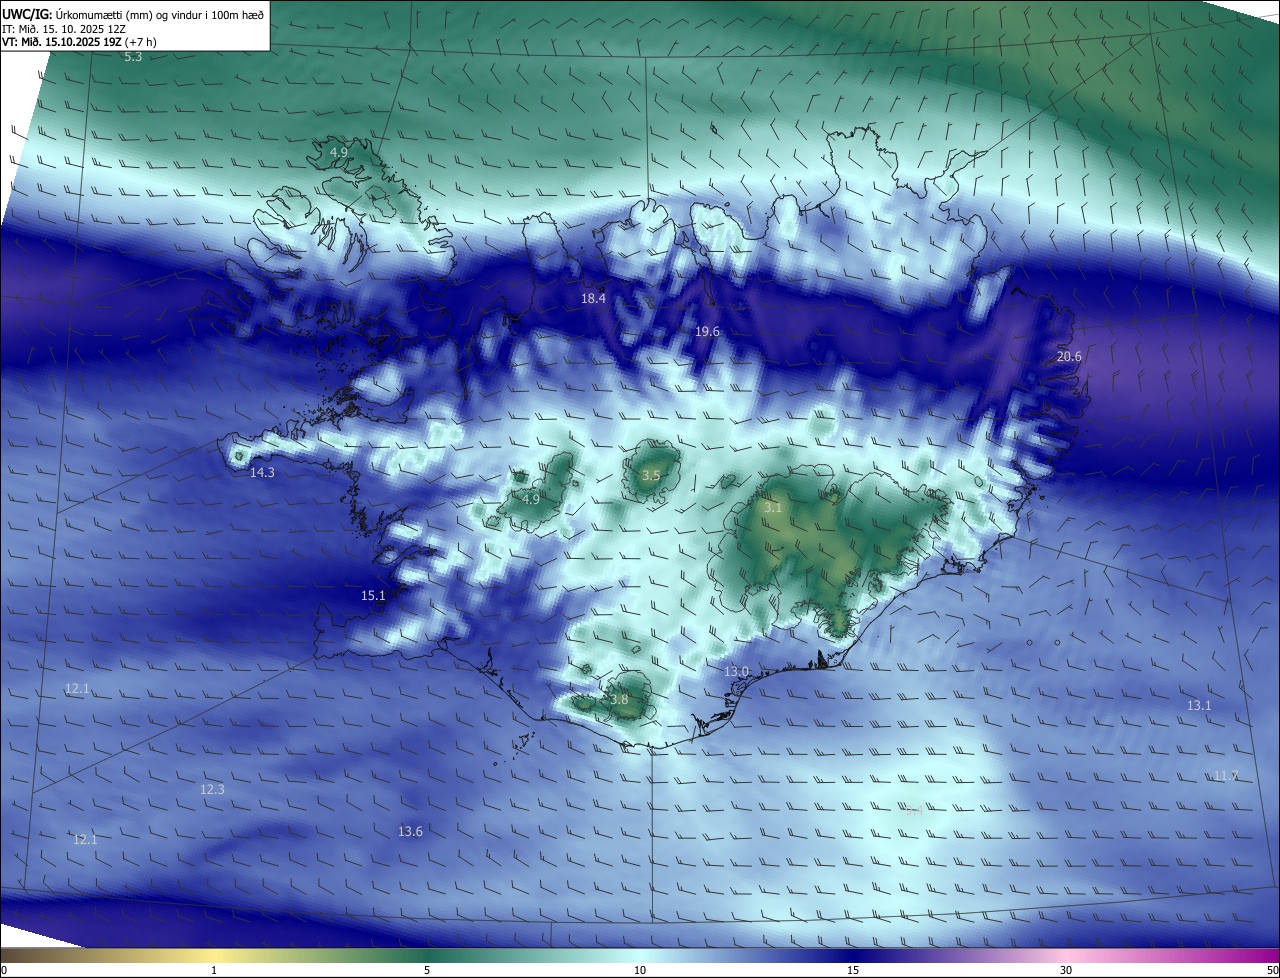Click the 3.5 value on the central glacier
The image size is (1280, 978).
(651, 475)
